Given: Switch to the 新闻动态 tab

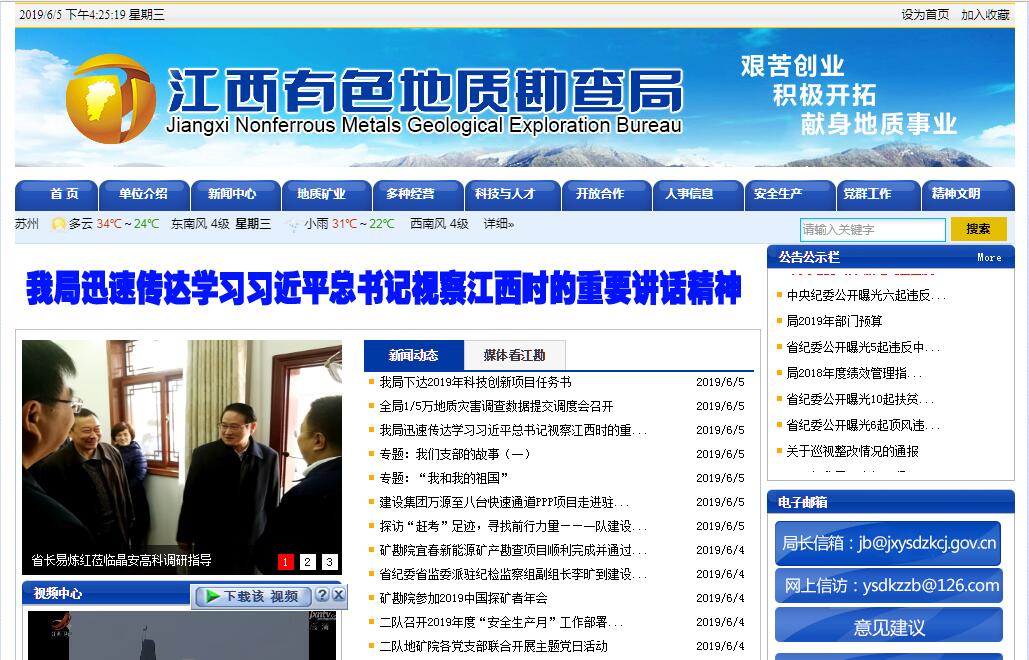Looking at the screenshot, I should (x=413, y=356).
